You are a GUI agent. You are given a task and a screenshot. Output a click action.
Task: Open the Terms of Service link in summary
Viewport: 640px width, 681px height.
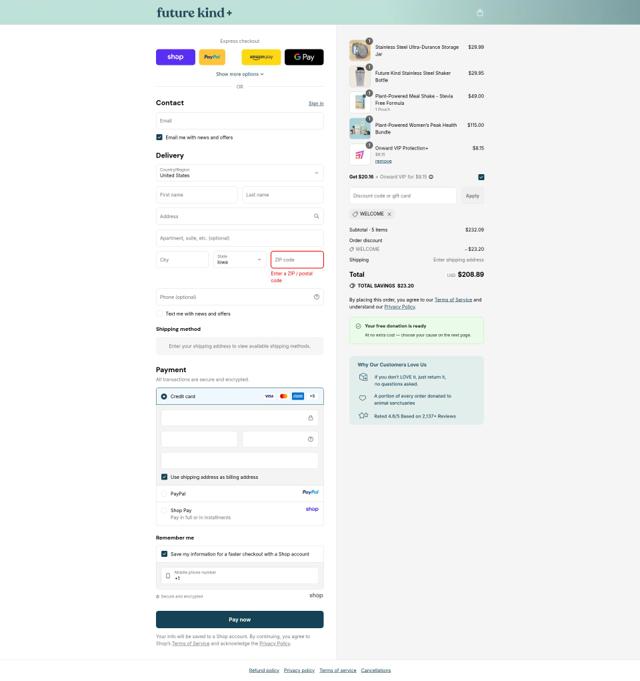coord(453,300)
